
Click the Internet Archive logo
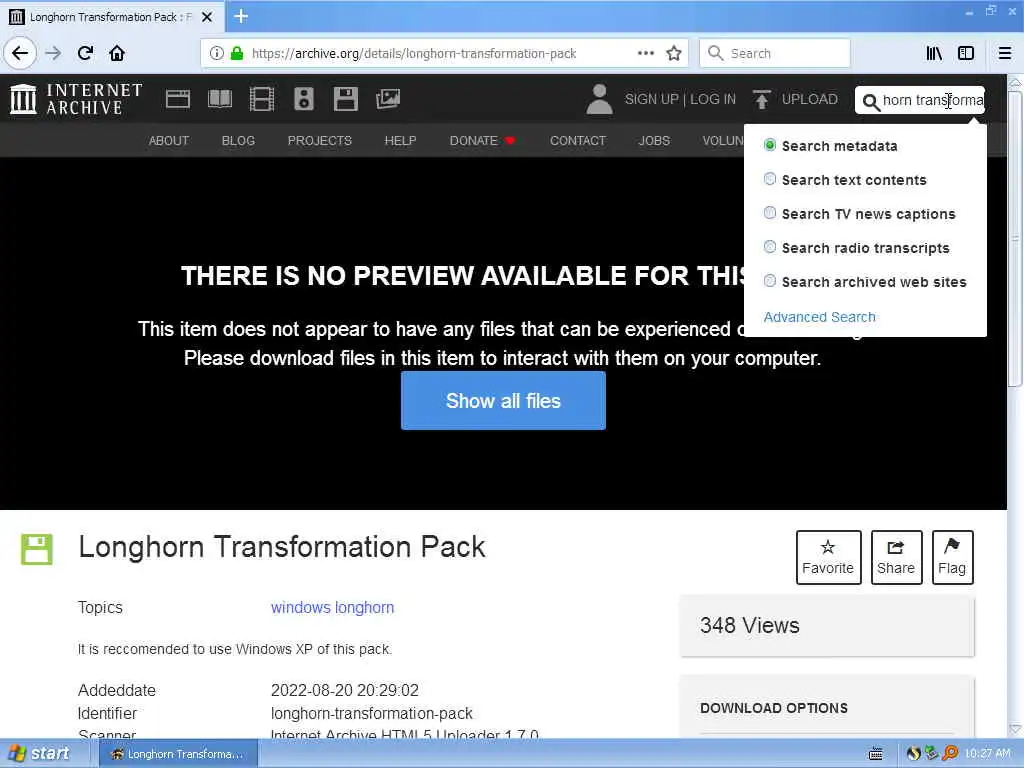pos(76,99)
